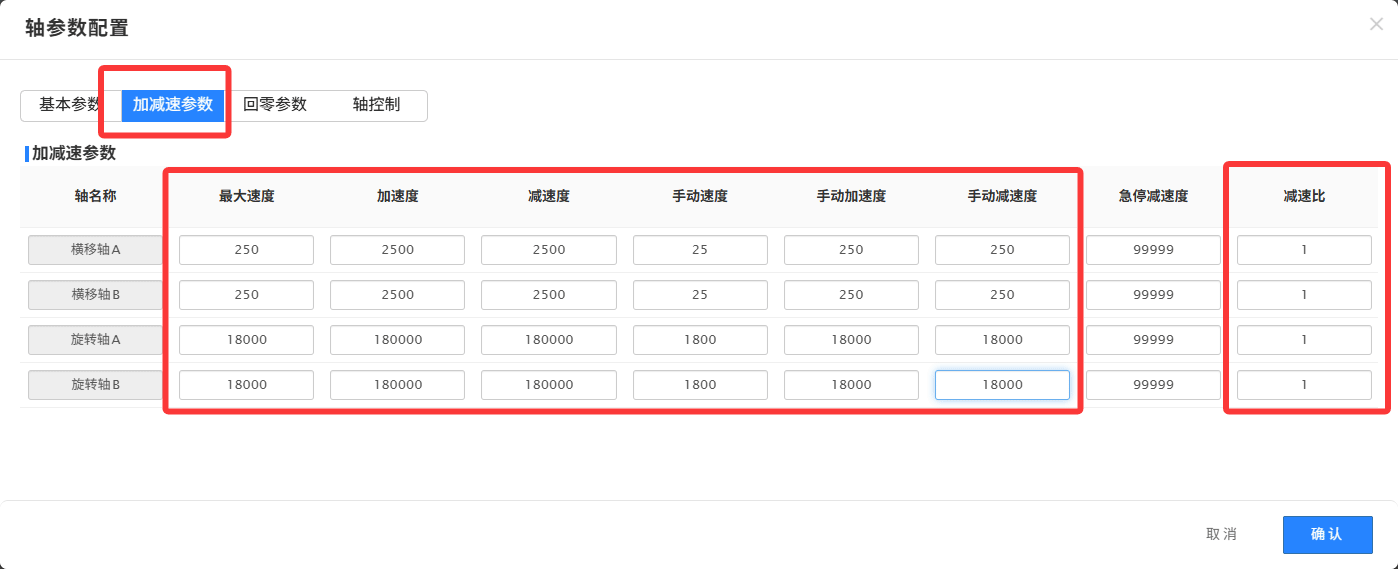
Task: Click the 减速比 column header
Action: (x=1304, y=196)
